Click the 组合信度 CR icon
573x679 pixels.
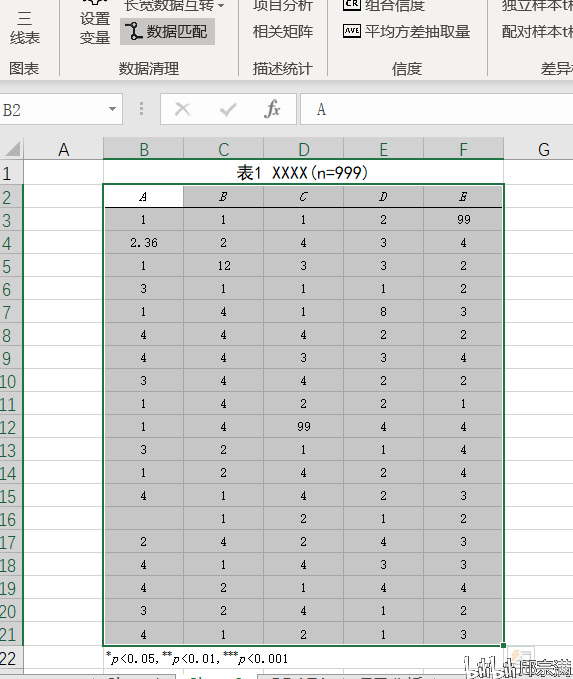[351, 5]
